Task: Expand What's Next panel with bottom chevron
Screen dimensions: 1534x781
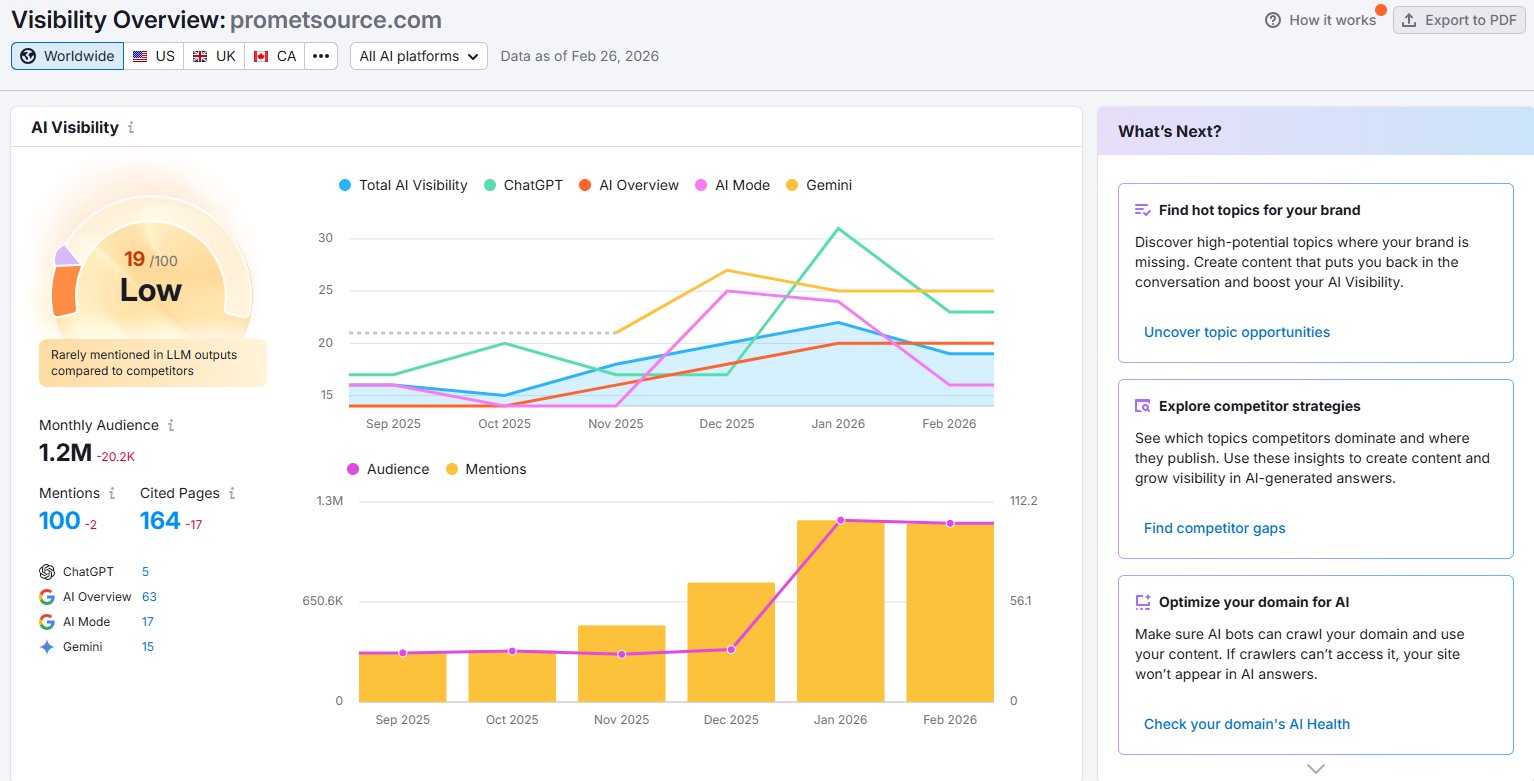Action: click(1316, 769)
